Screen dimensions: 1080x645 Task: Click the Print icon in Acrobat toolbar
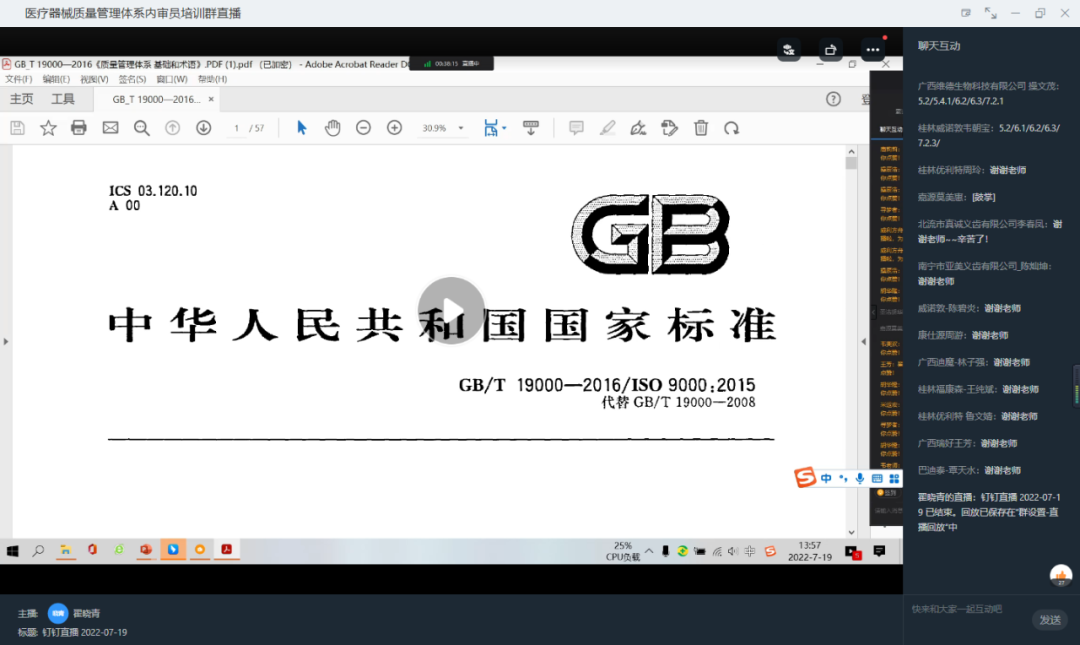79,128
